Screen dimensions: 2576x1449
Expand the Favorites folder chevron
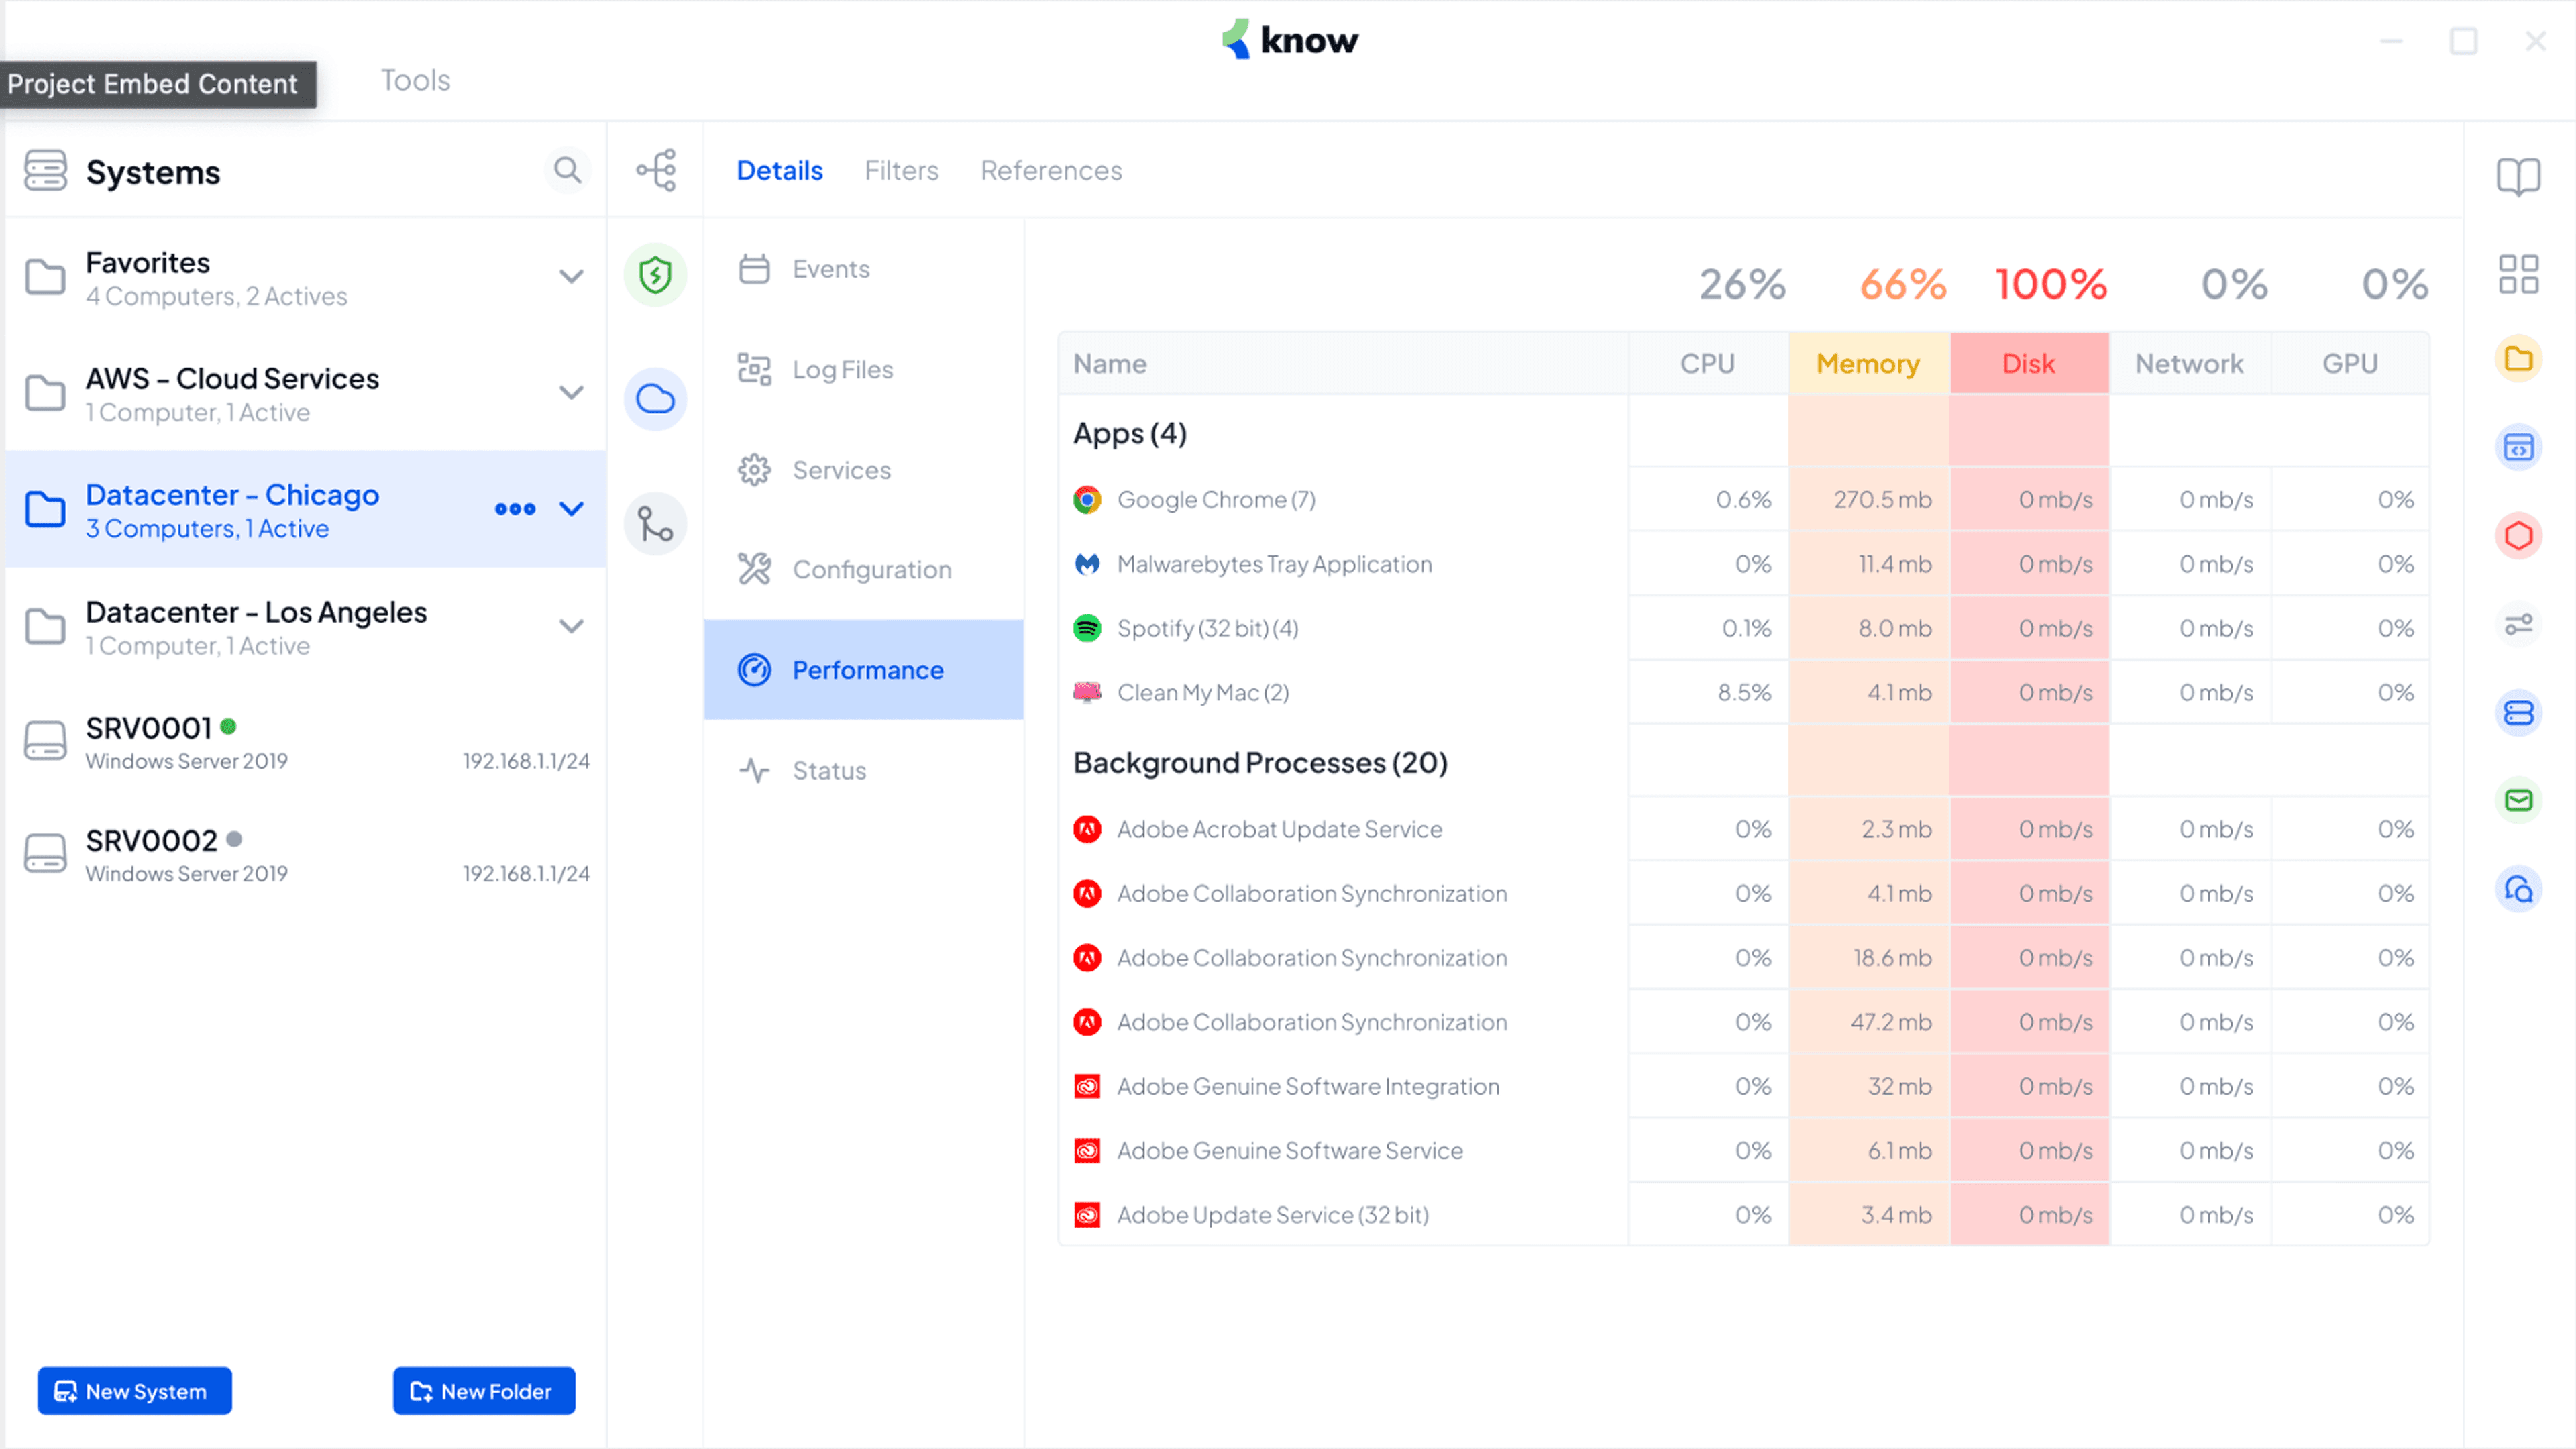pos(571,277)
